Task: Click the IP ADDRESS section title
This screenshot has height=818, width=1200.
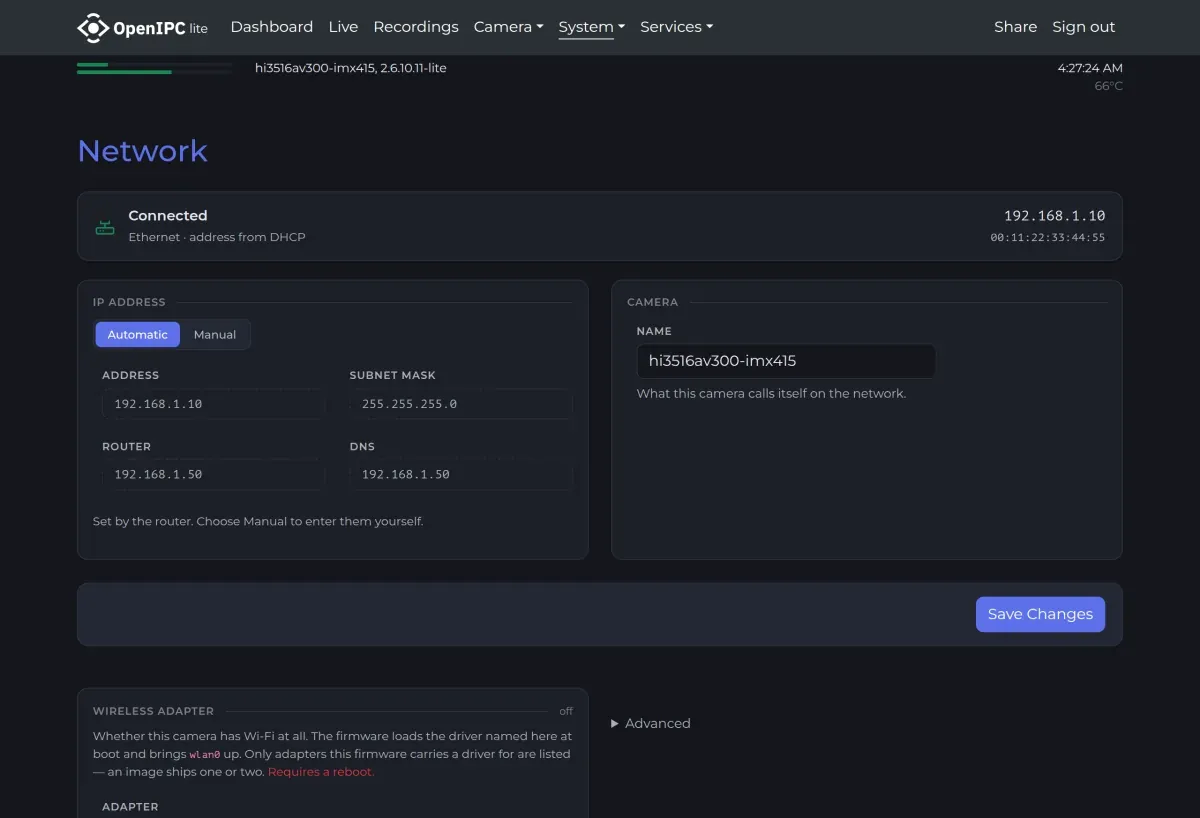Action: coord(129,302)
